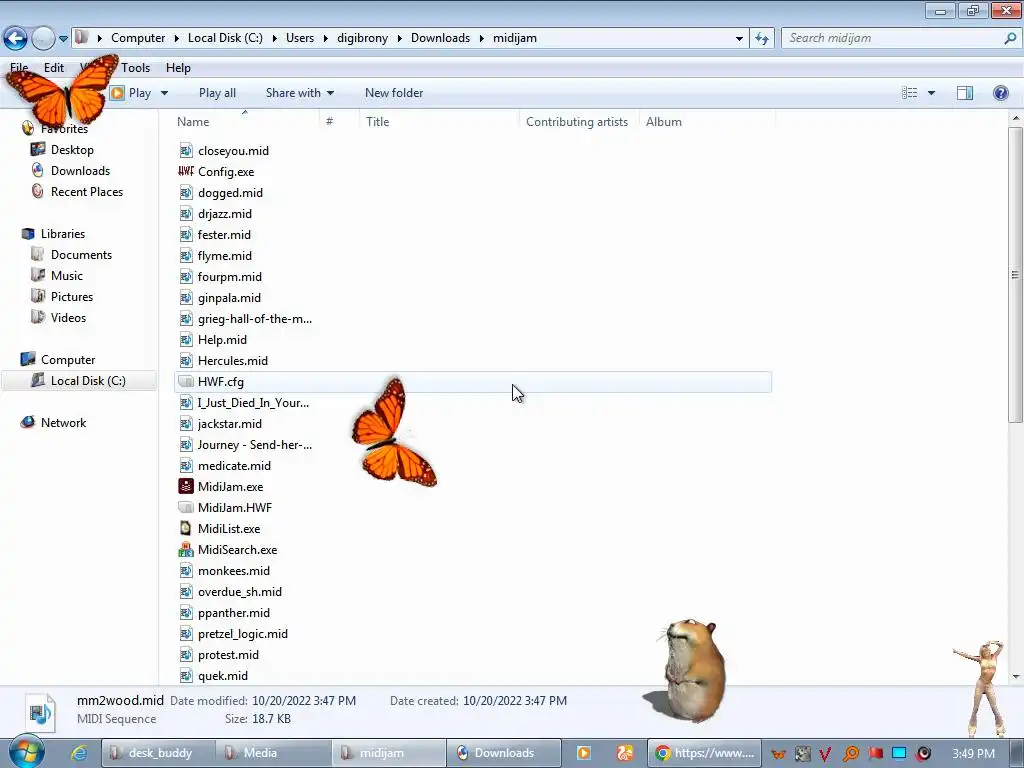Open Recent Places in Favorites
This screenshot has height=768, width=1024.
coord(87,191)
